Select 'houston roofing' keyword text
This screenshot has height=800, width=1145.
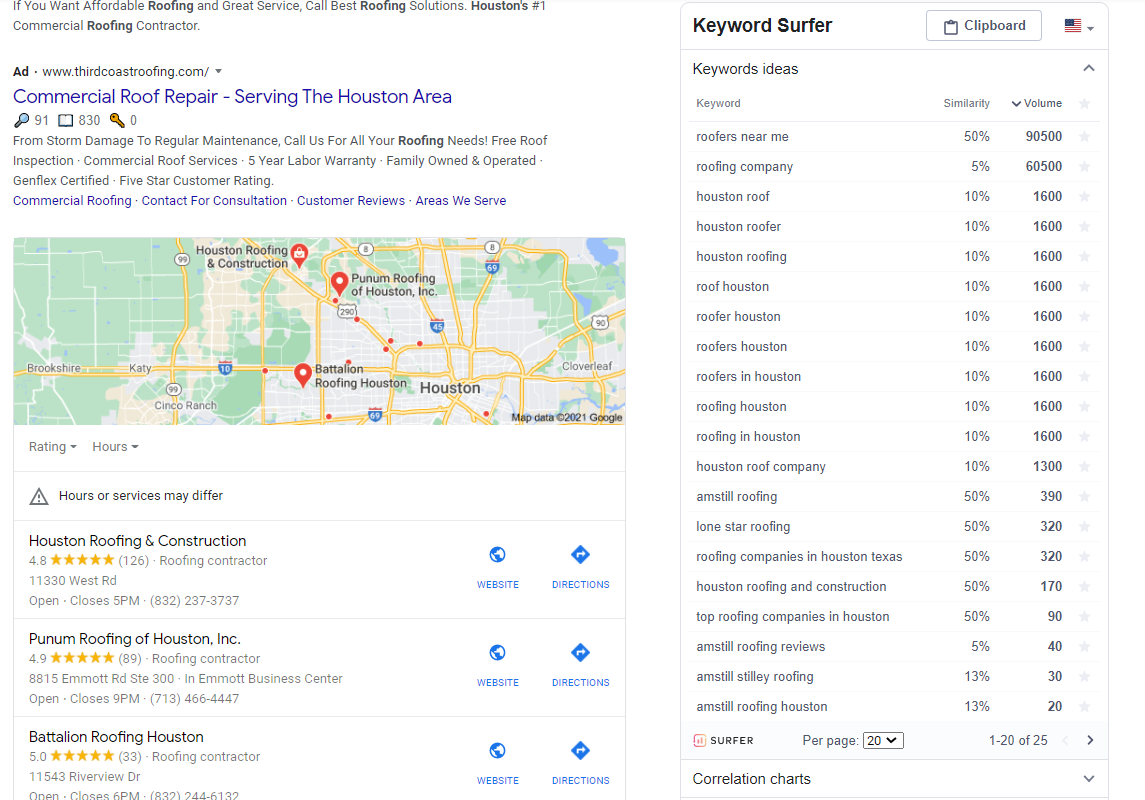coord(741,257)
